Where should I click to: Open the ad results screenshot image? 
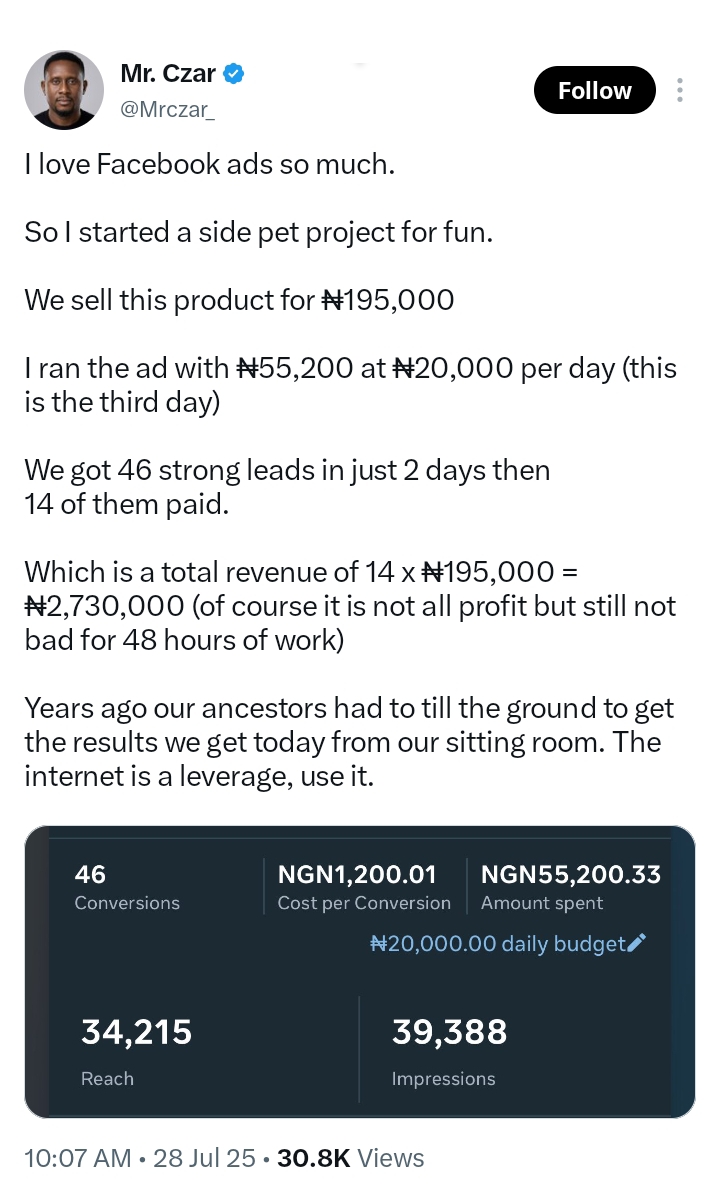pyautogui.click(x=360, y=972)
